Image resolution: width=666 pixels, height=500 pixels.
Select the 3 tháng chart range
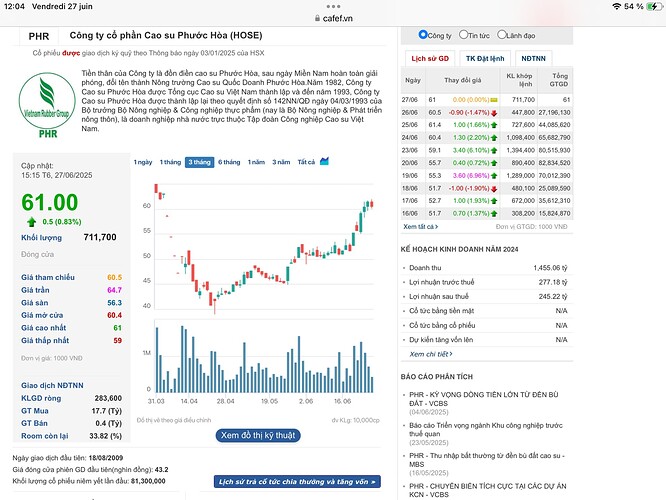(x=200, y=162)
